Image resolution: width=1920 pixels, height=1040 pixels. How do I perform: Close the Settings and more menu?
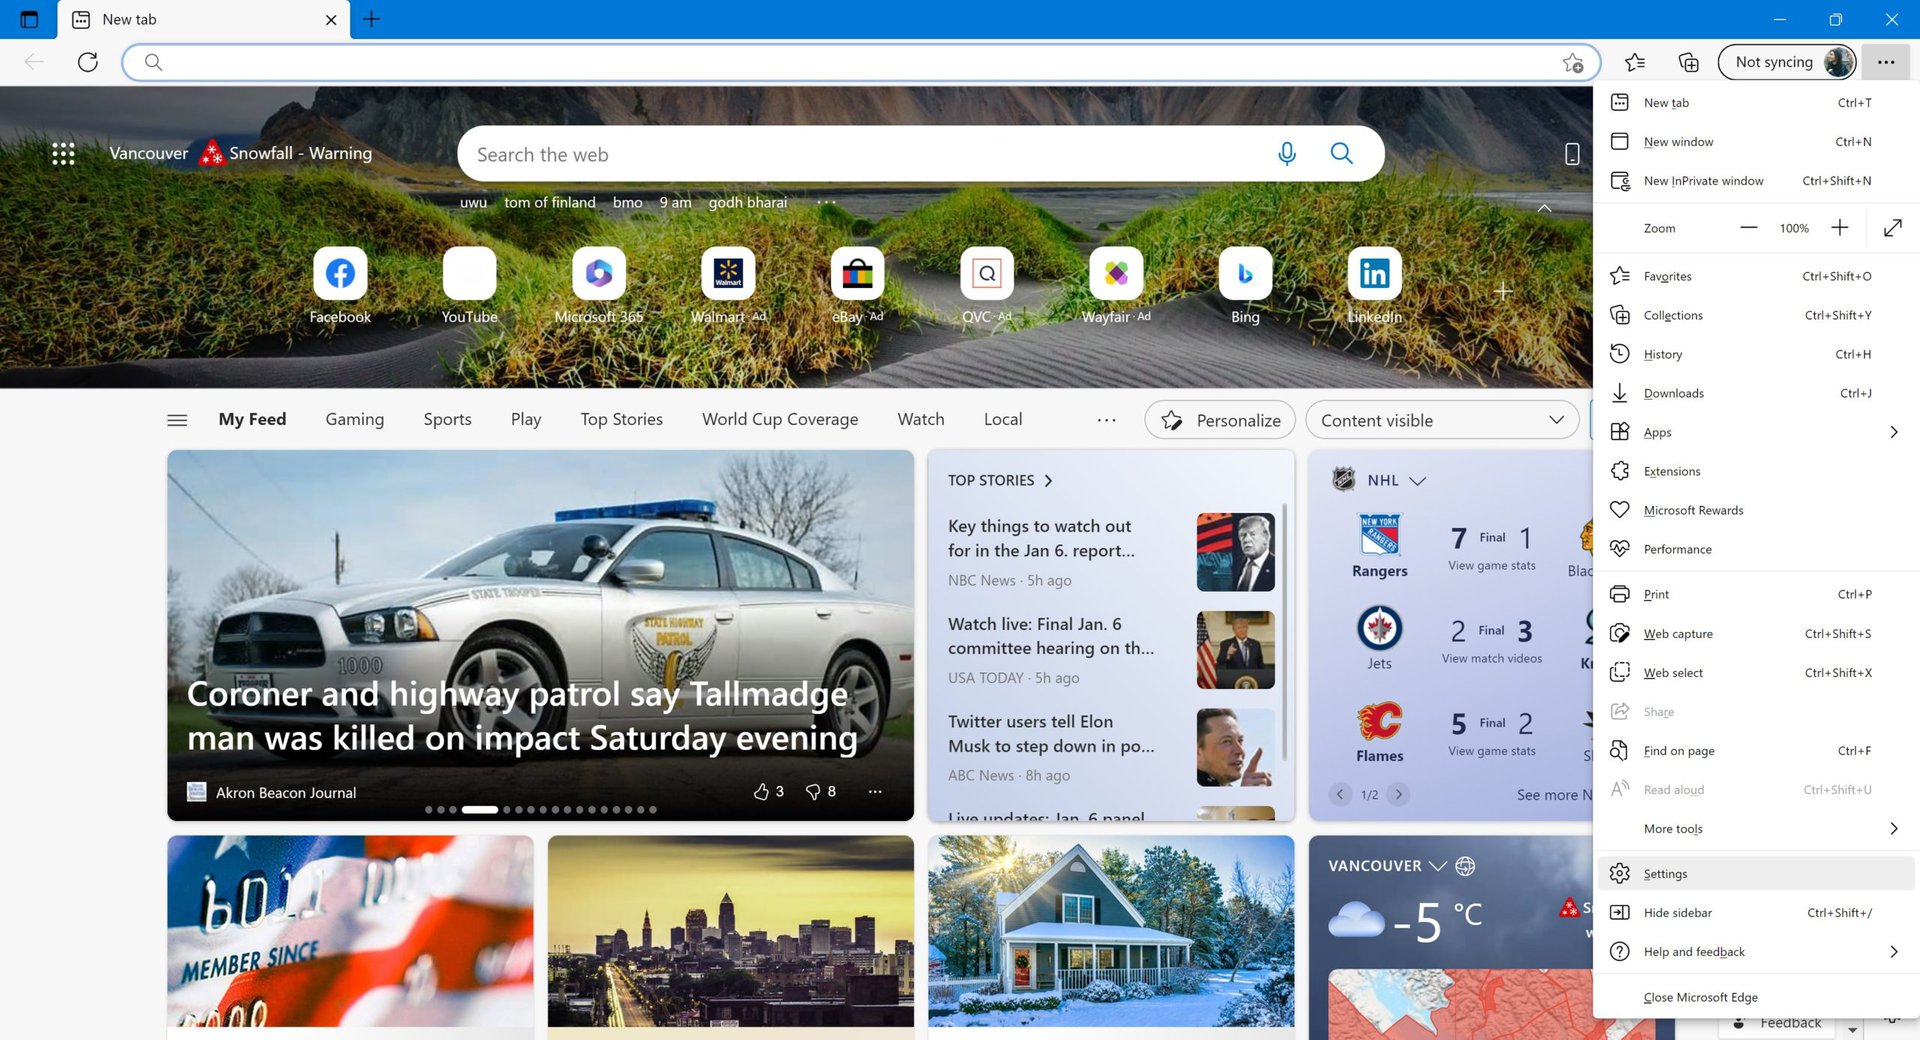tap(1886, 62)
